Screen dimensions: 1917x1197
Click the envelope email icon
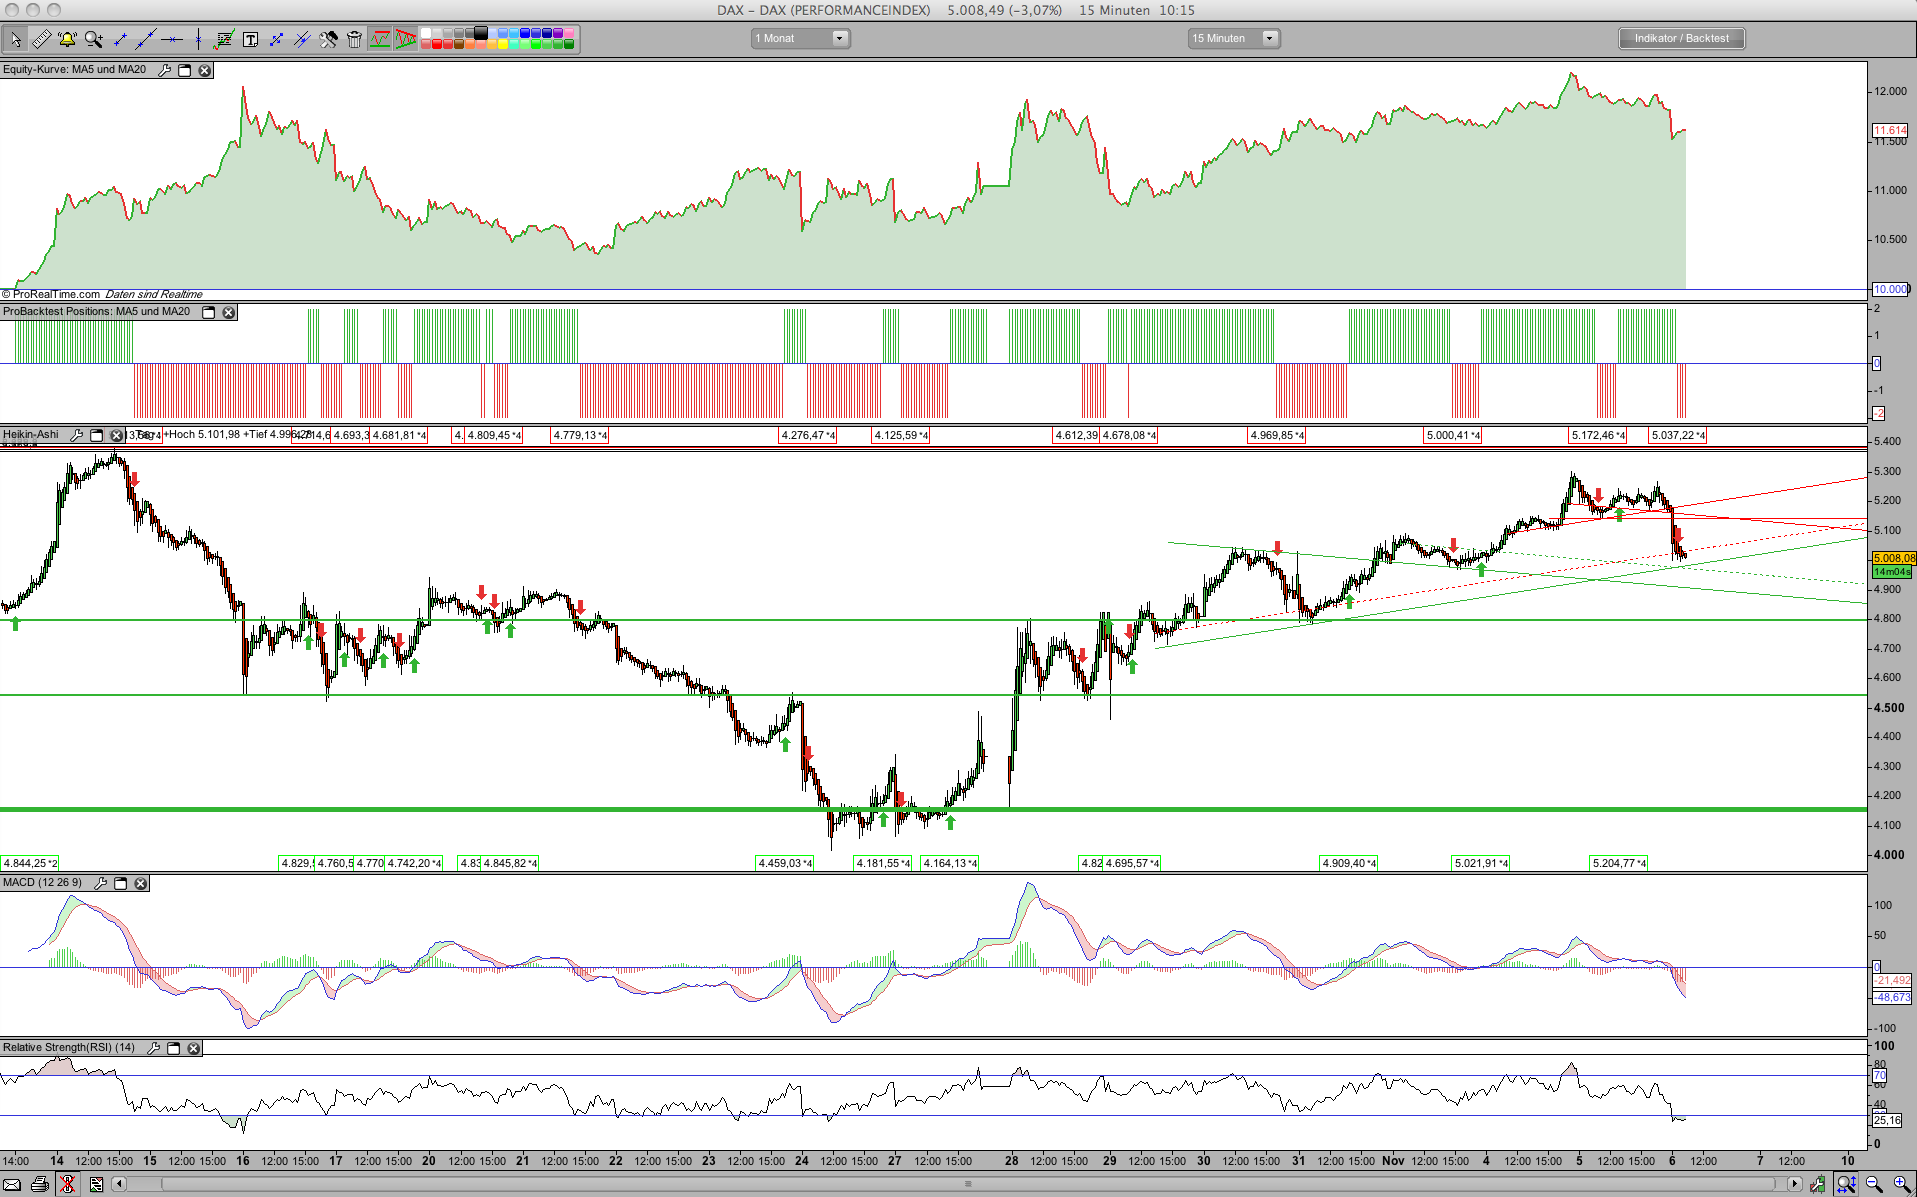point(12,1185)
